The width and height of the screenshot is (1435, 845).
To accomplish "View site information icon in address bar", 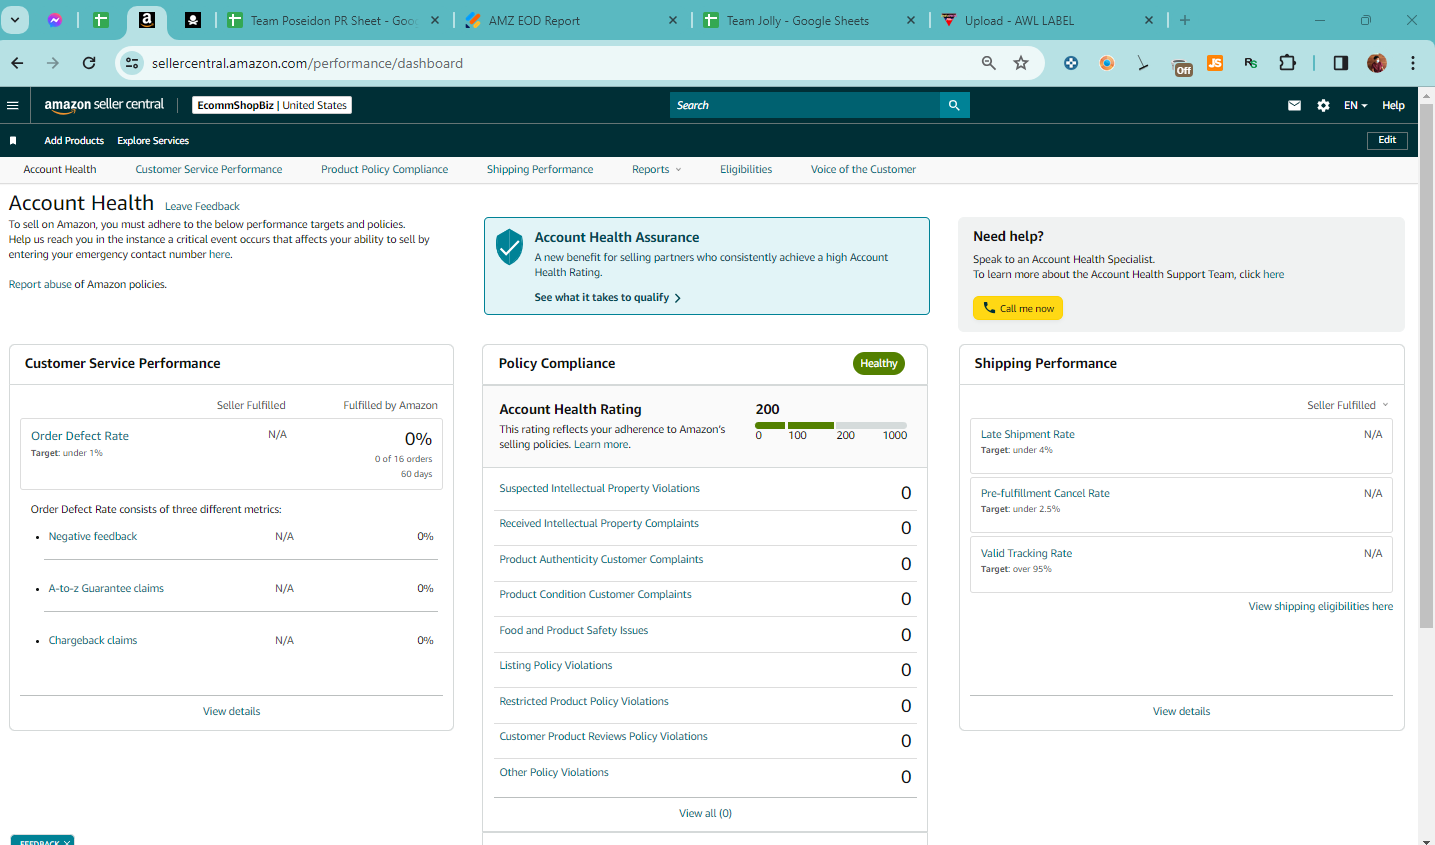I will [132, 63].
